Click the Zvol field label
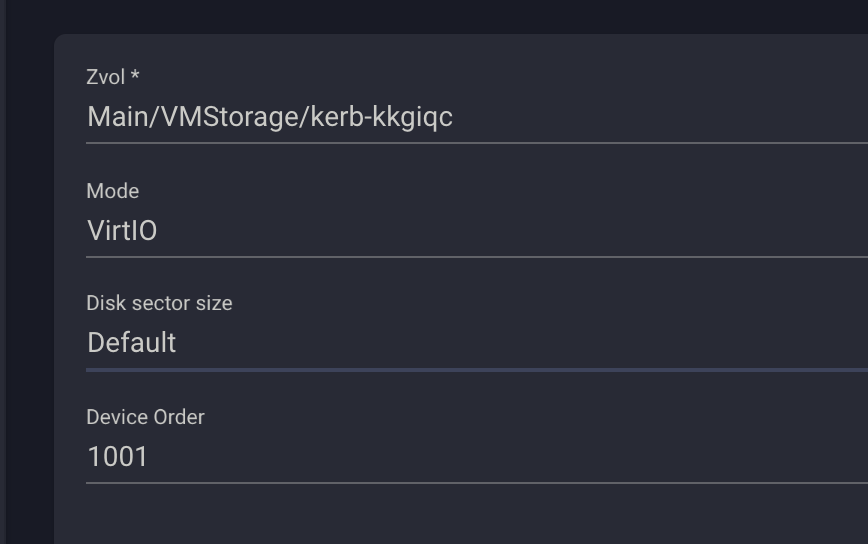Viewport: 868px width, 544px height. click(x=106, y=77)
